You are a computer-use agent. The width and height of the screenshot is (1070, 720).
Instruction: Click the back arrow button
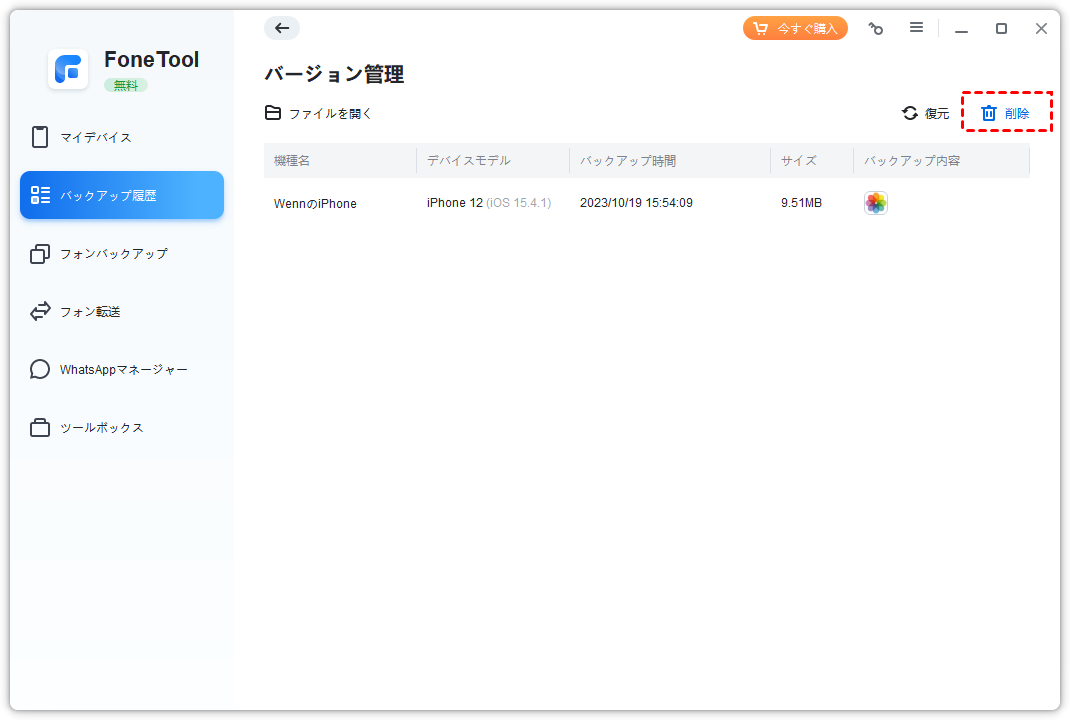(282, 28)
